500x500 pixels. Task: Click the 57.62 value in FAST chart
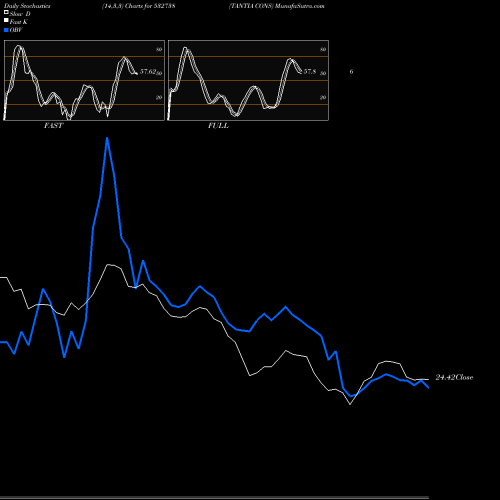click(x=148, y=72)
